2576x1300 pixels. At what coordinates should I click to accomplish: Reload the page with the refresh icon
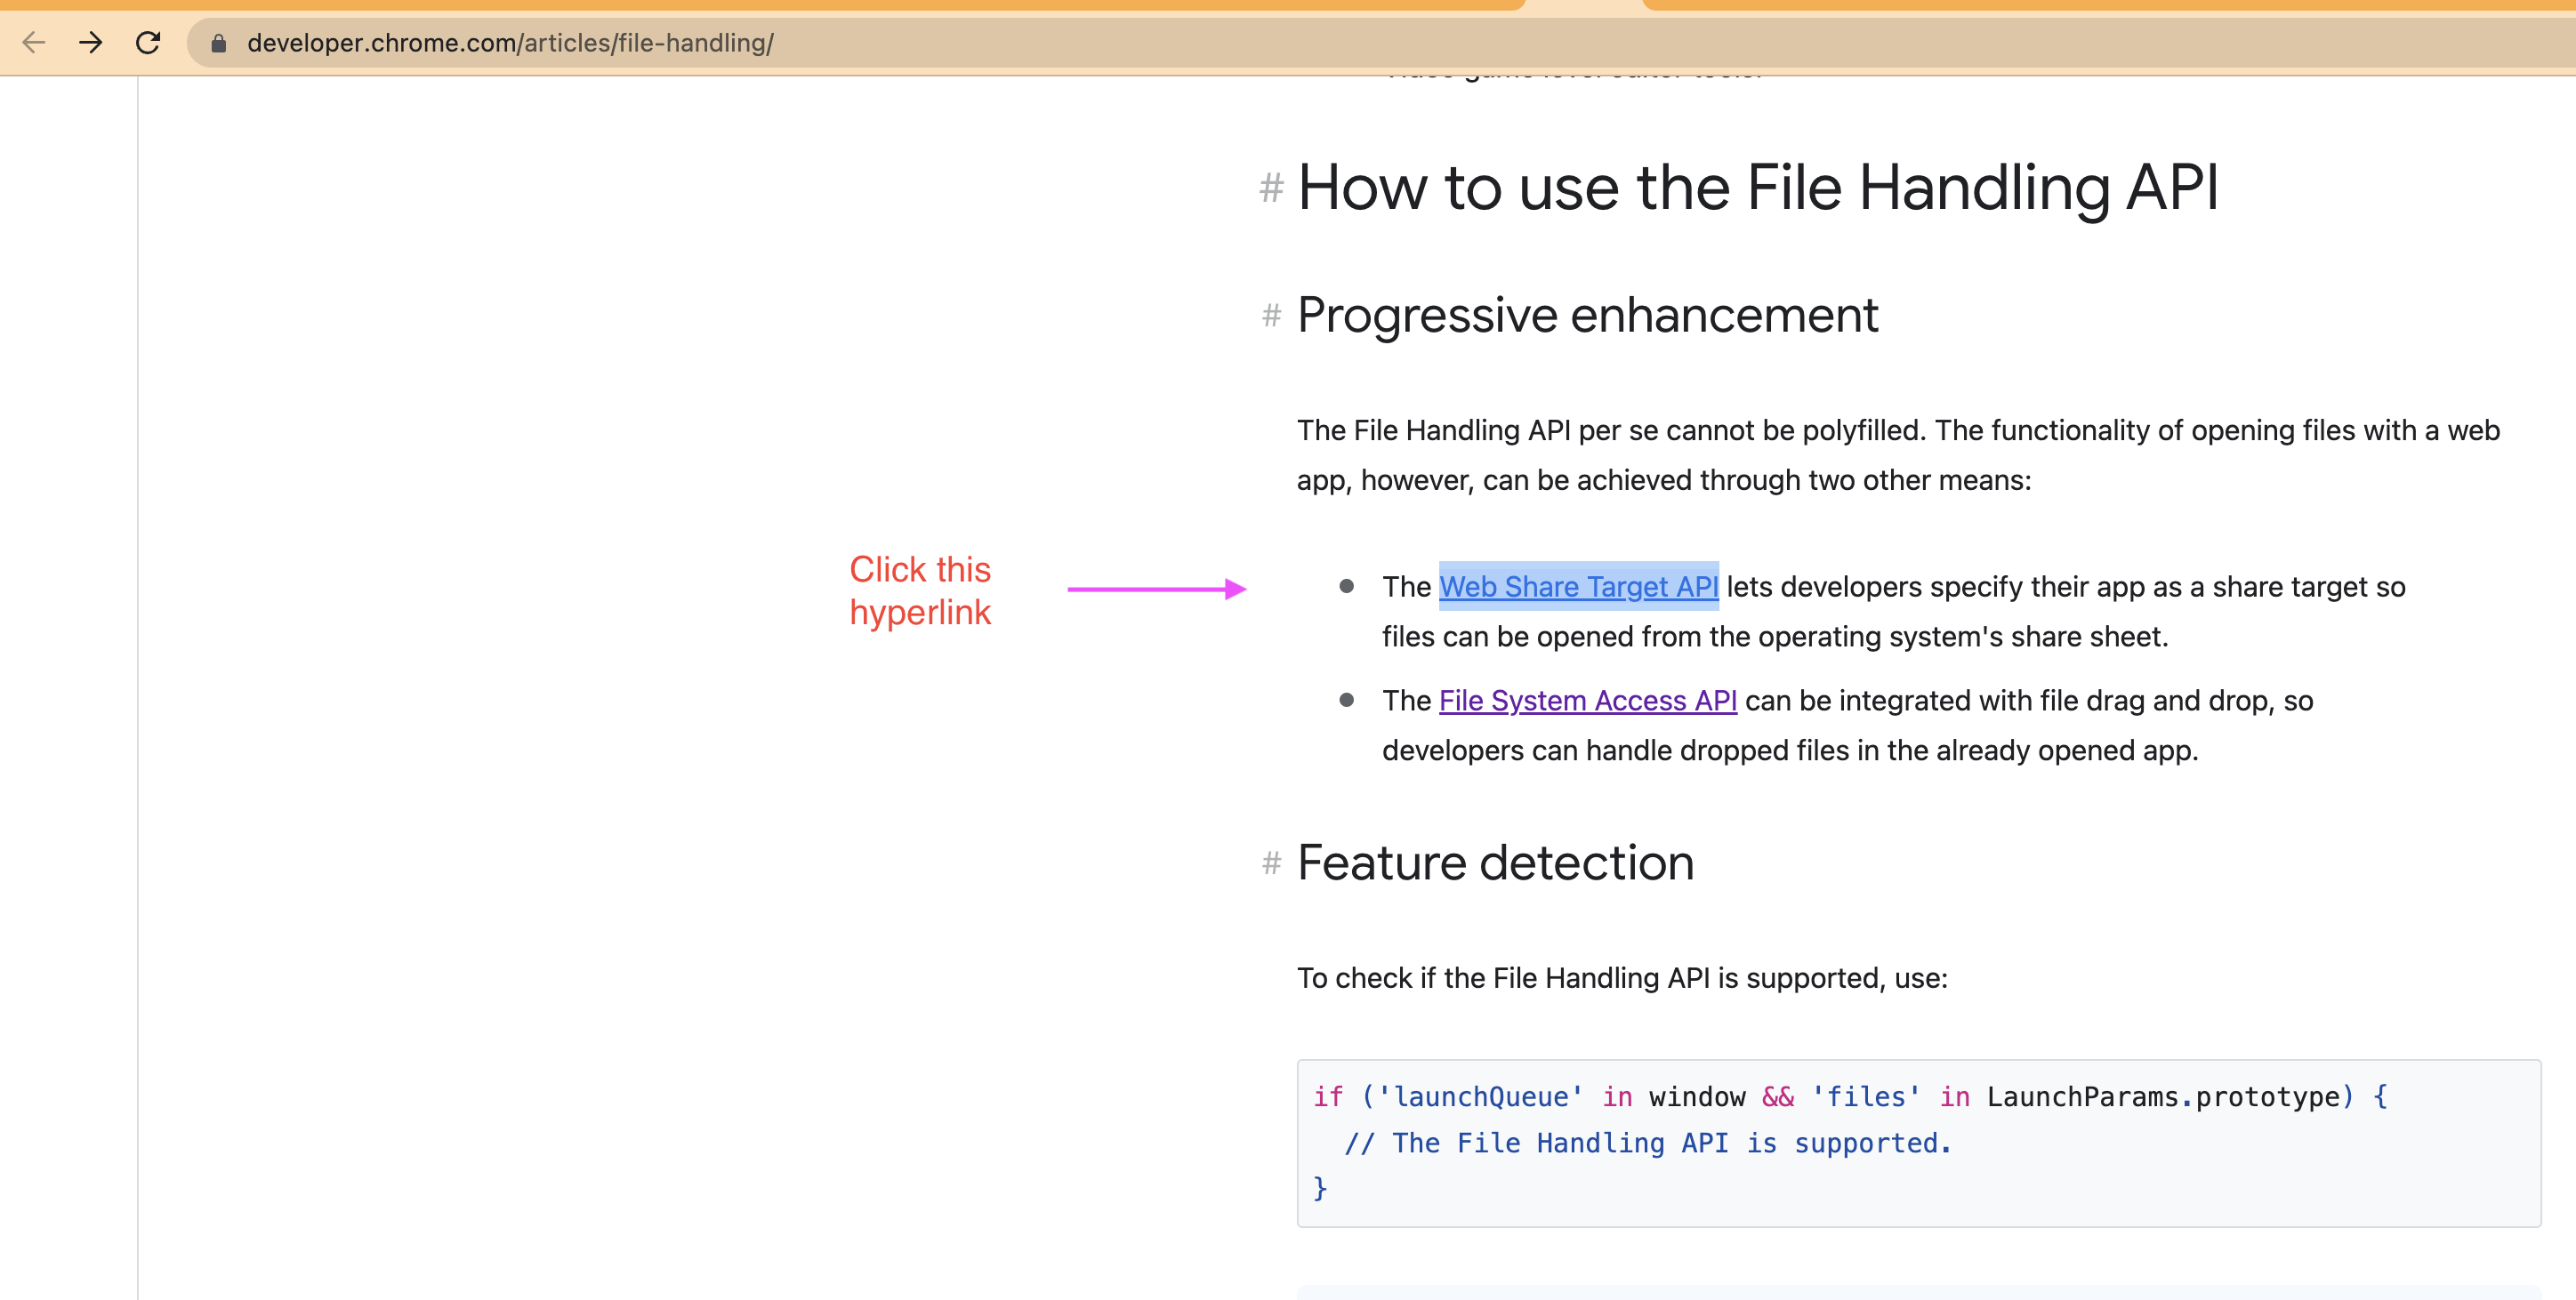(148, 43)
